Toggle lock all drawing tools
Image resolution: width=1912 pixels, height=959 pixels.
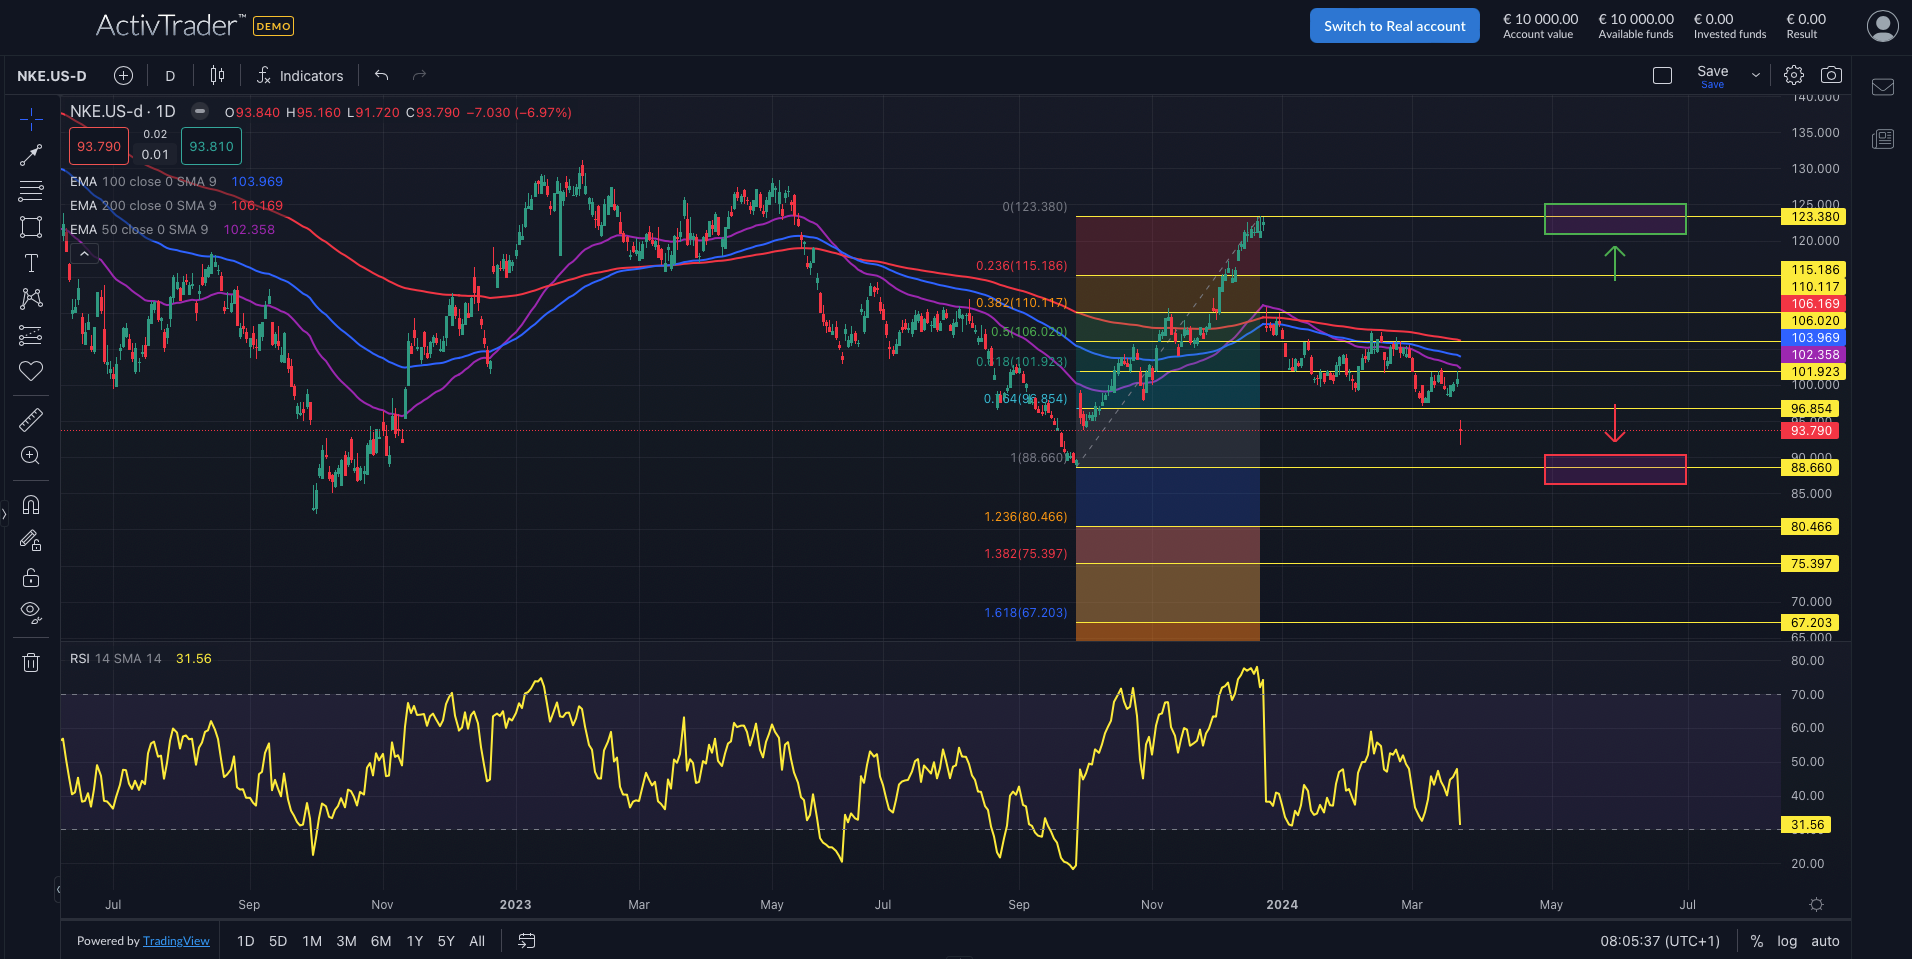point(31,577)
